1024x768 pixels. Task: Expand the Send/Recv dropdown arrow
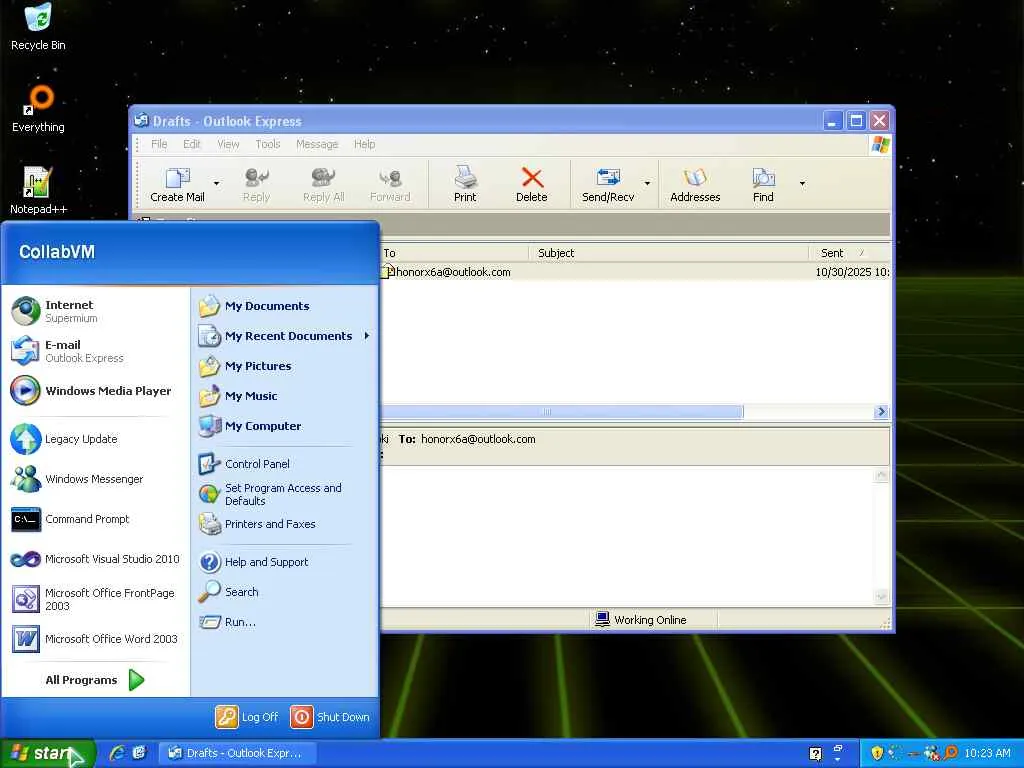click(647, 184)
